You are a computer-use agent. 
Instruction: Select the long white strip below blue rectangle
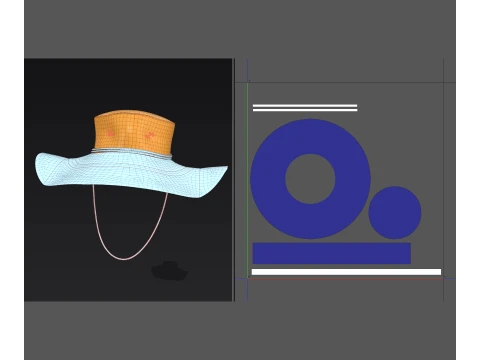[x=346, y=272]
